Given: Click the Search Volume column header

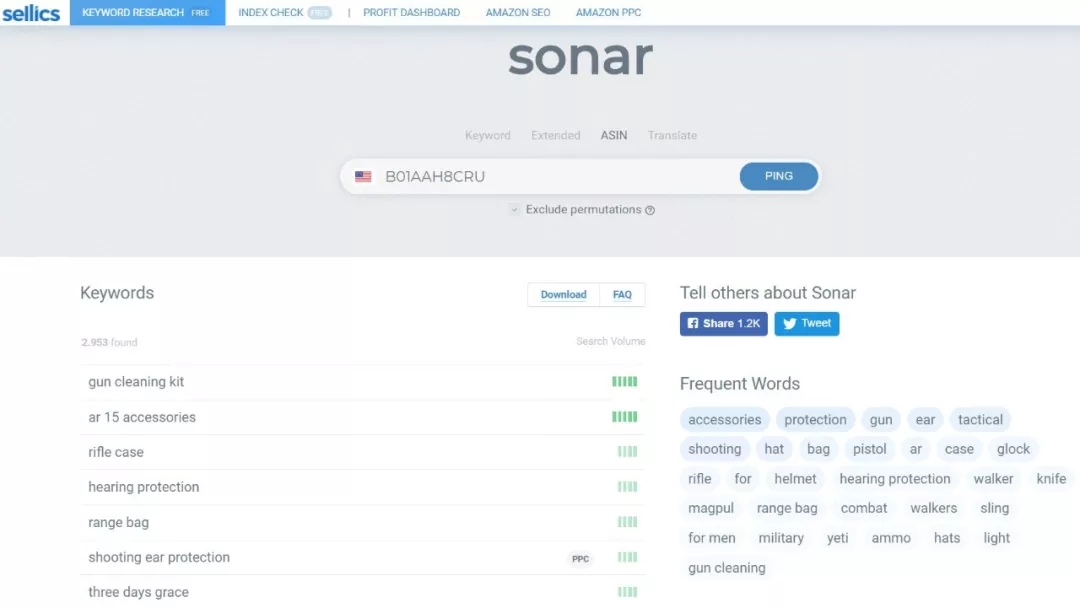Looking at the screenshot, I should pos(610,342).
